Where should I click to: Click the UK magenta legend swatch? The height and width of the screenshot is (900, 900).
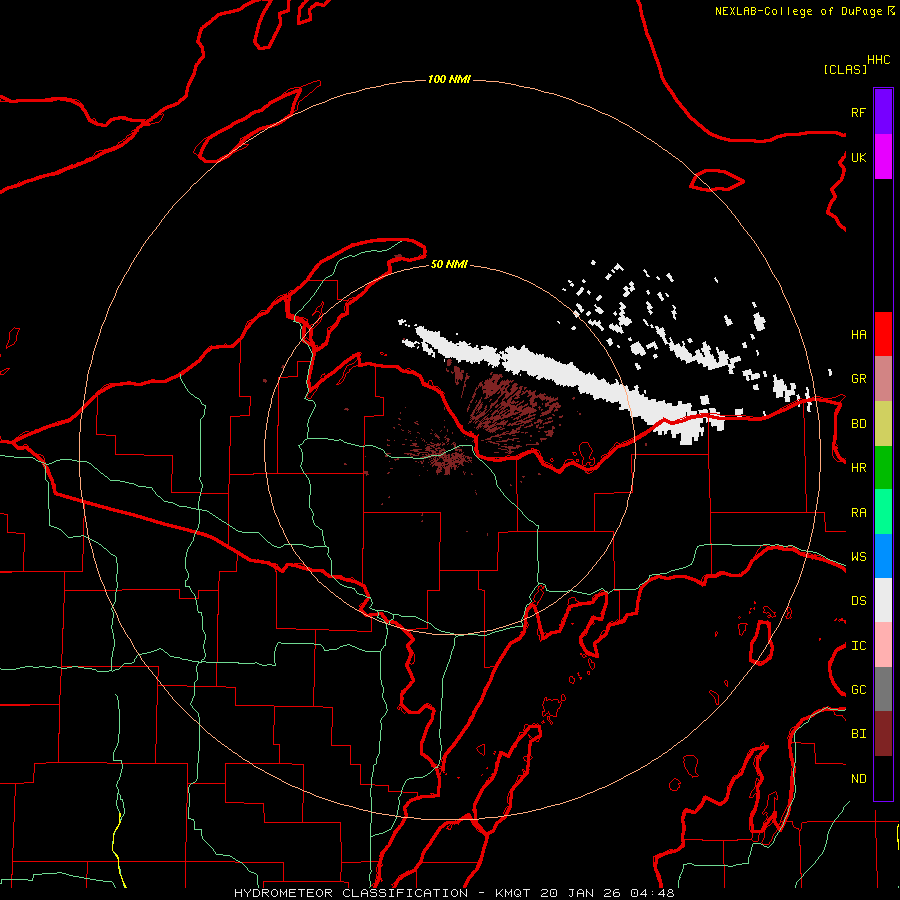point(883,157)
